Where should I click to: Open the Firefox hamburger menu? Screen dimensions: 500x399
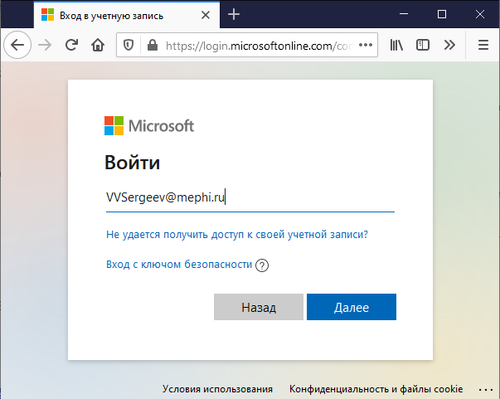(x=483, y=45)
